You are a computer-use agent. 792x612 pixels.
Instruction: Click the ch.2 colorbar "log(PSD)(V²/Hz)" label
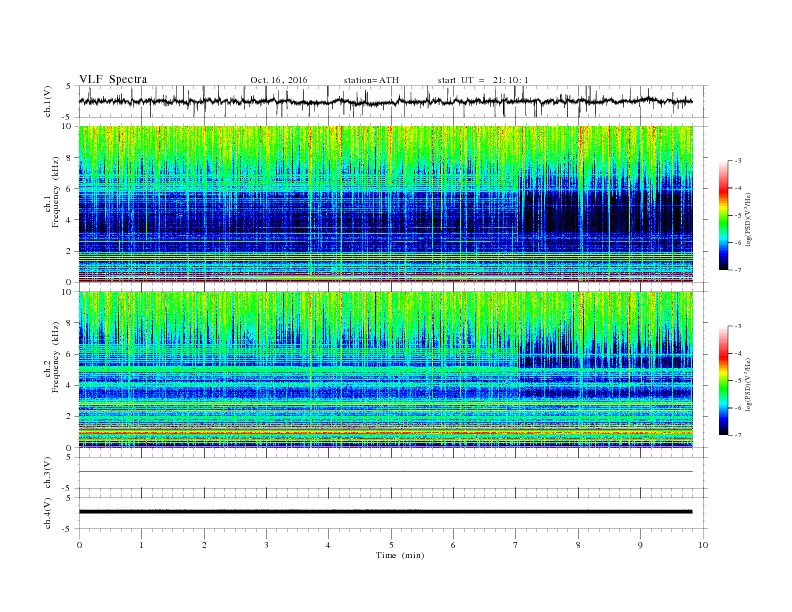tap(748, 384)
